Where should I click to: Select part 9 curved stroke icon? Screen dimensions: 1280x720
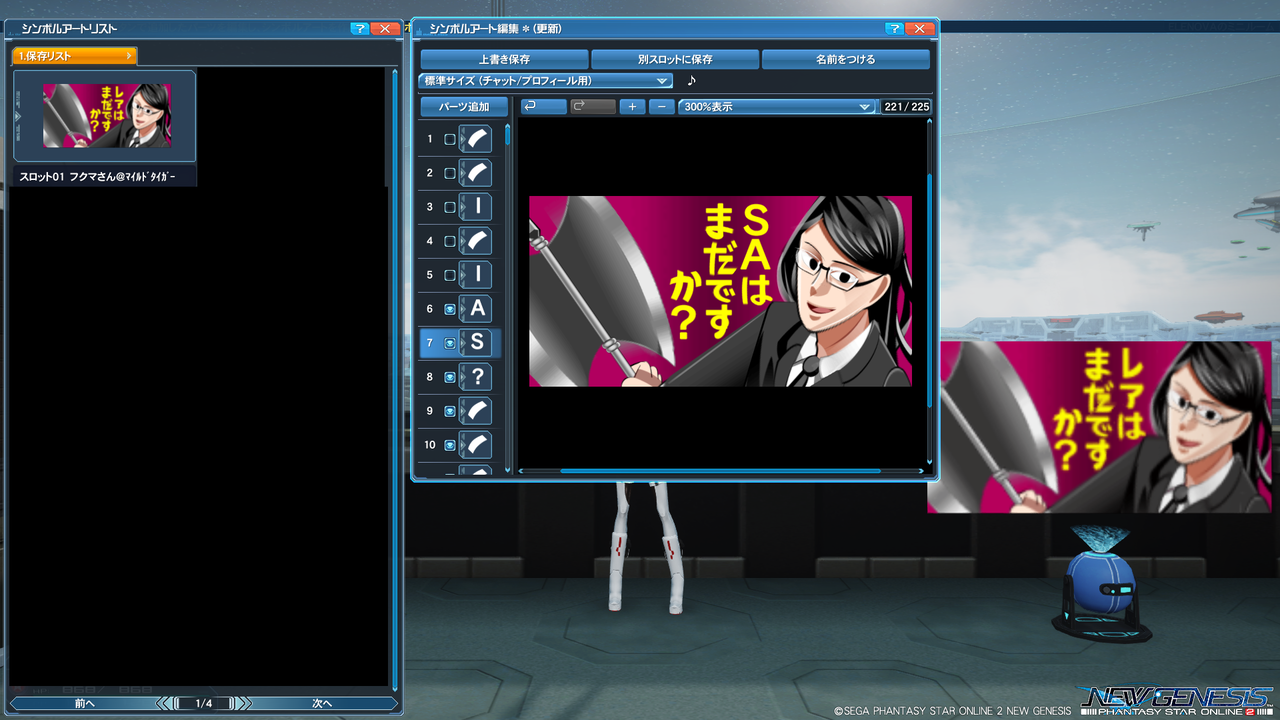coord(477,411)
